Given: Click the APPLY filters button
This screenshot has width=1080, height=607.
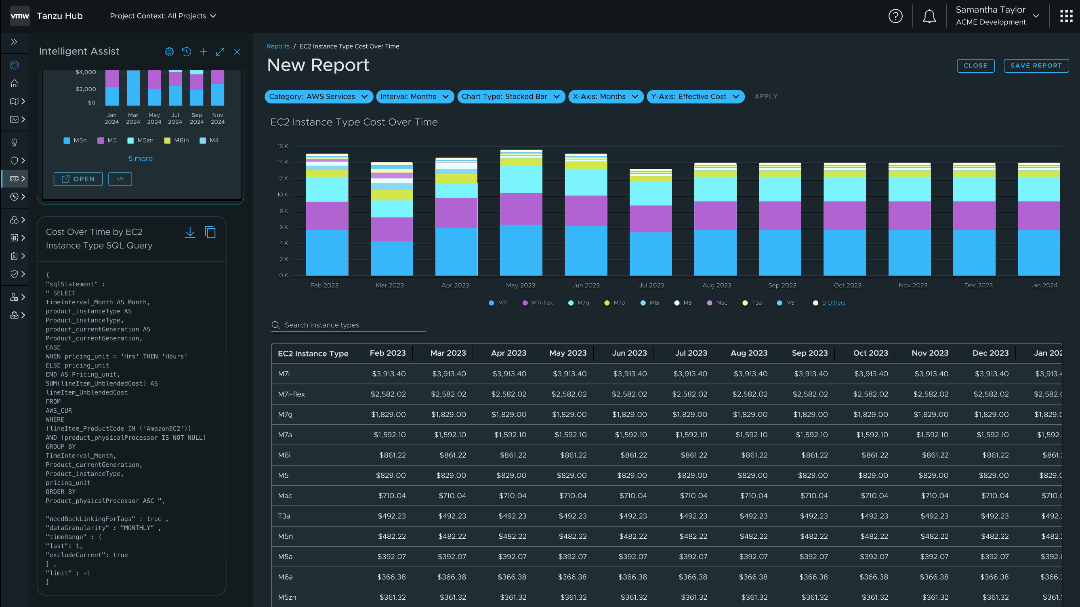Looking at the screenshot, I should tap(766, 96).
